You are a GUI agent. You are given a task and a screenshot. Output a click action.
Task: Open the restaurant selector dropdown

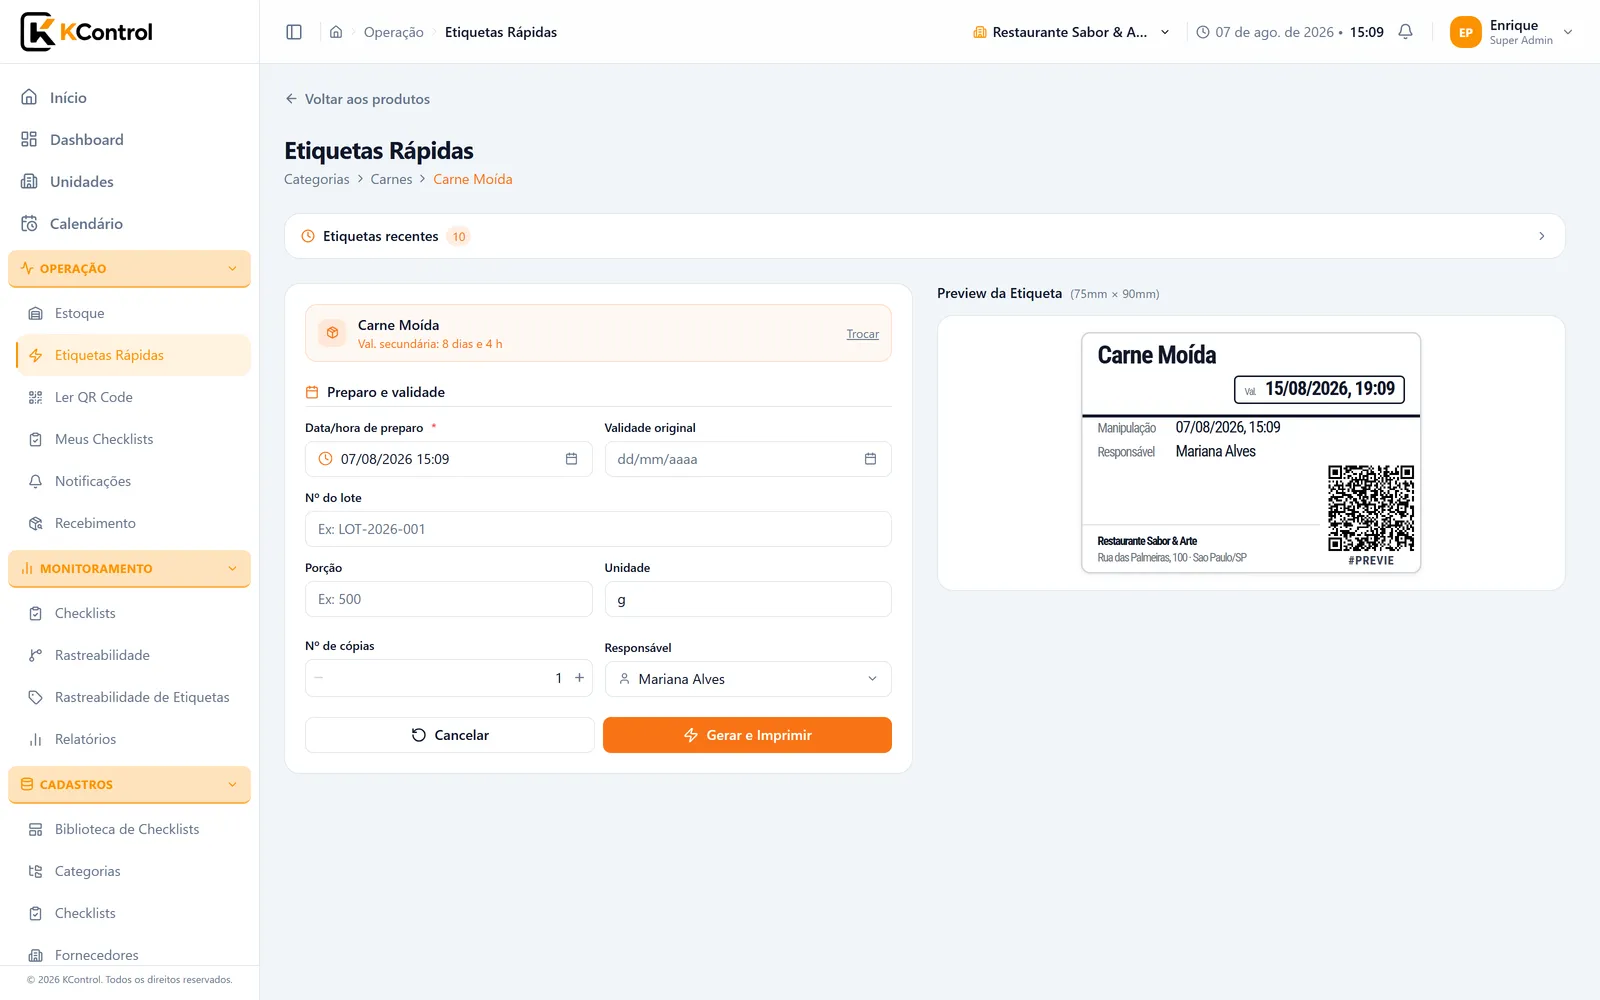coord(1072,32)
